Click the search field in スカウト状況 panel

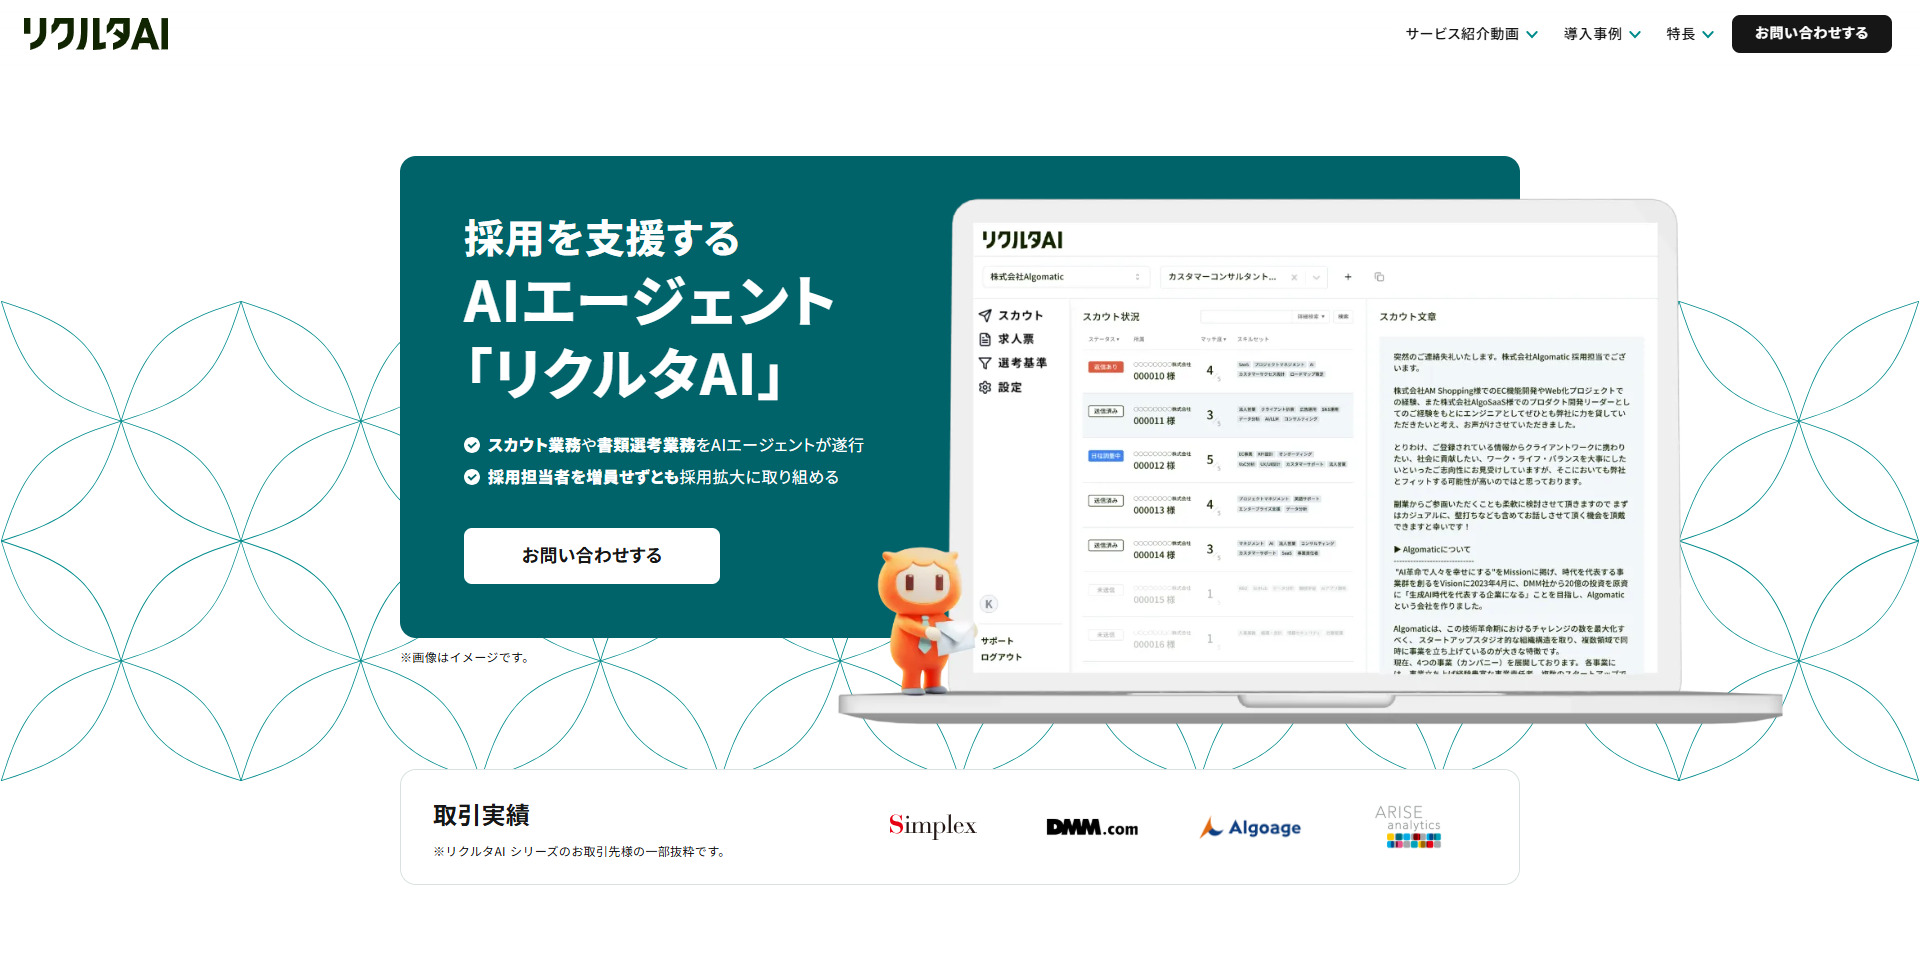coord(1245,316)
